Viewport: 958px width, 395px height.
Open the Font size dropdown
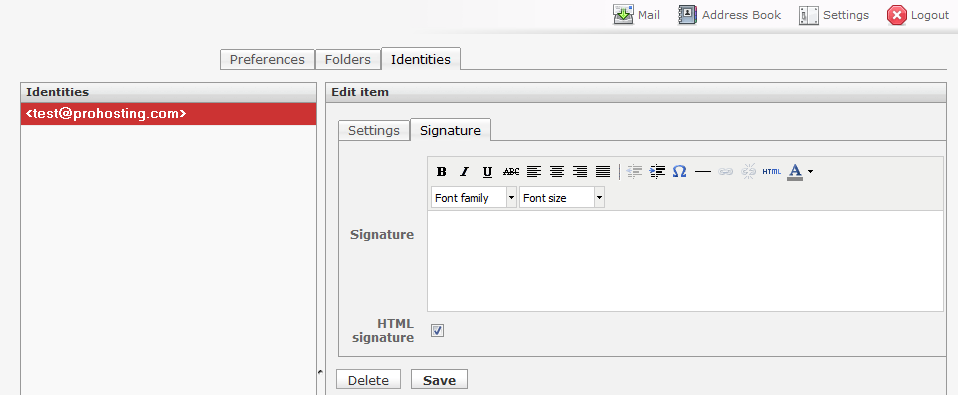(x=562, y=198)
